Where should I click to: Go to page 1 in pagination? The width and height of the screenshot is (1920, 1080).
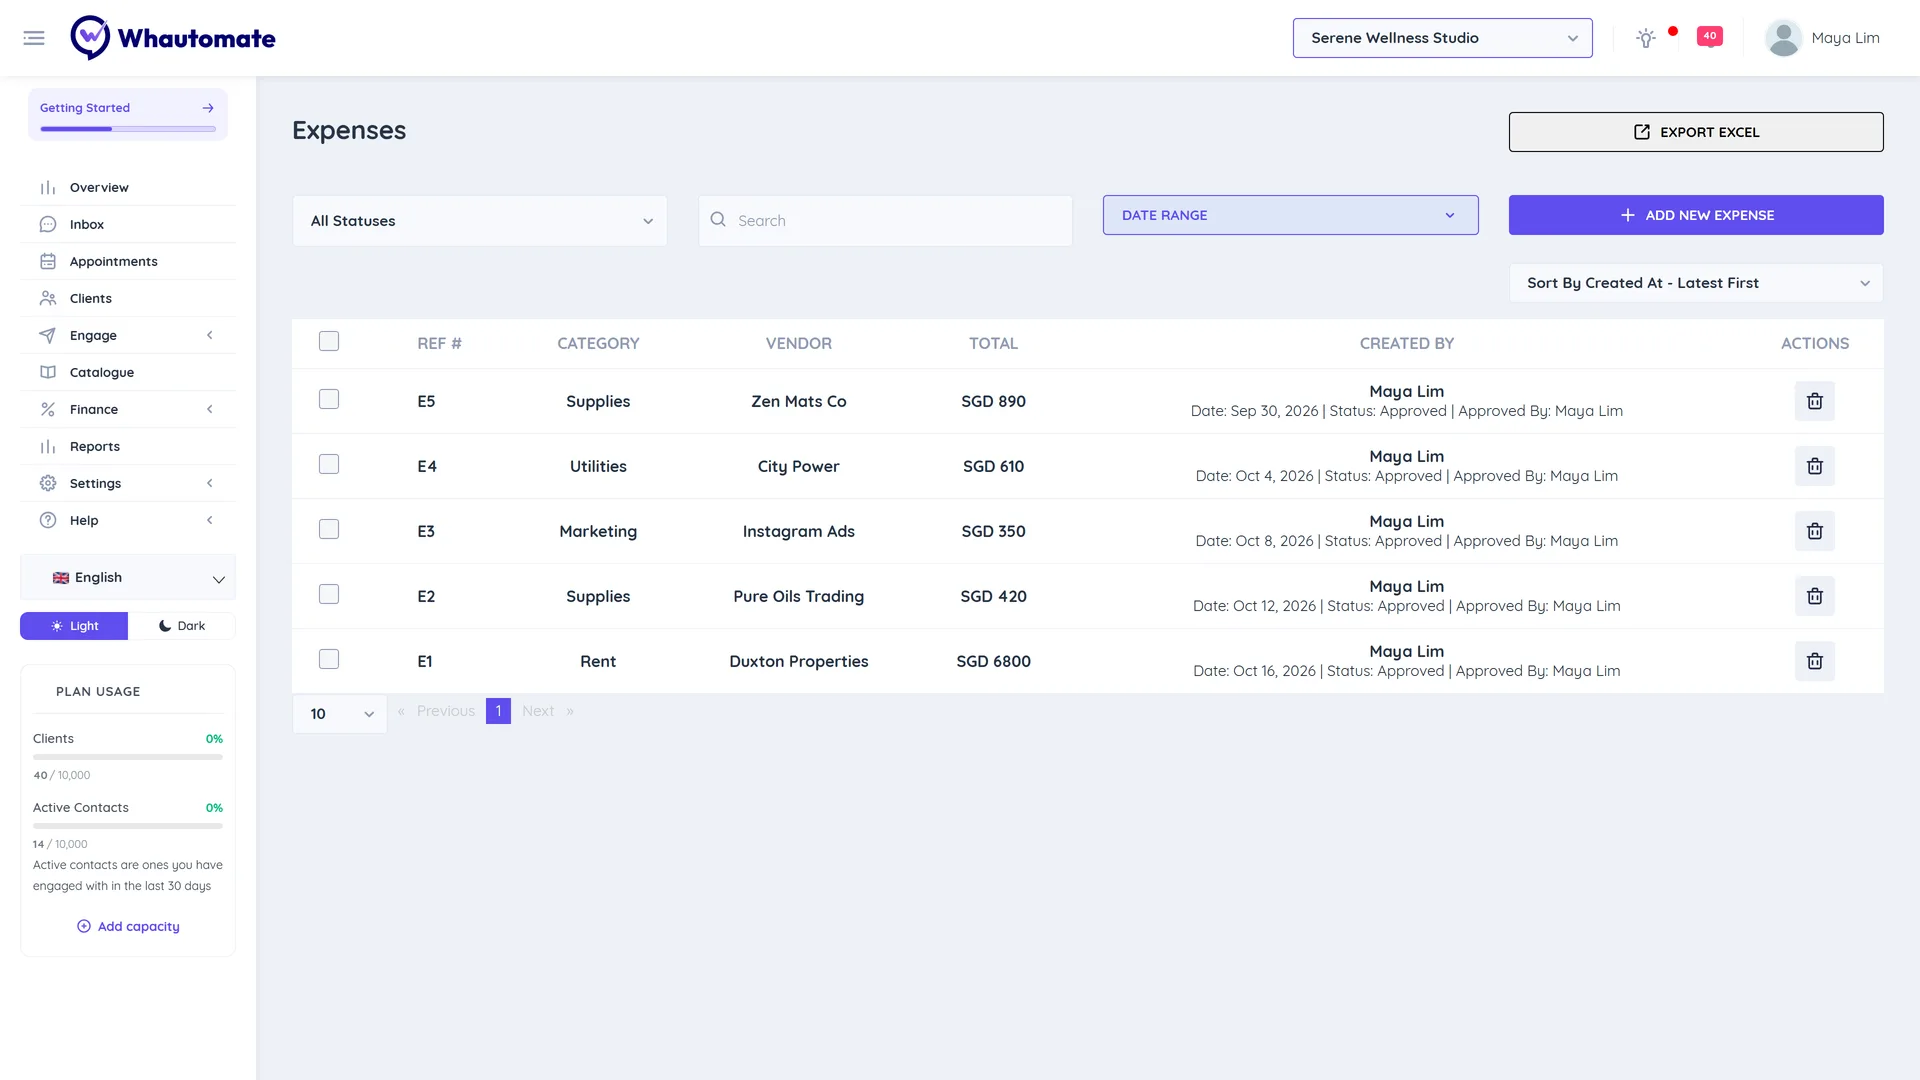click(498, 711)
